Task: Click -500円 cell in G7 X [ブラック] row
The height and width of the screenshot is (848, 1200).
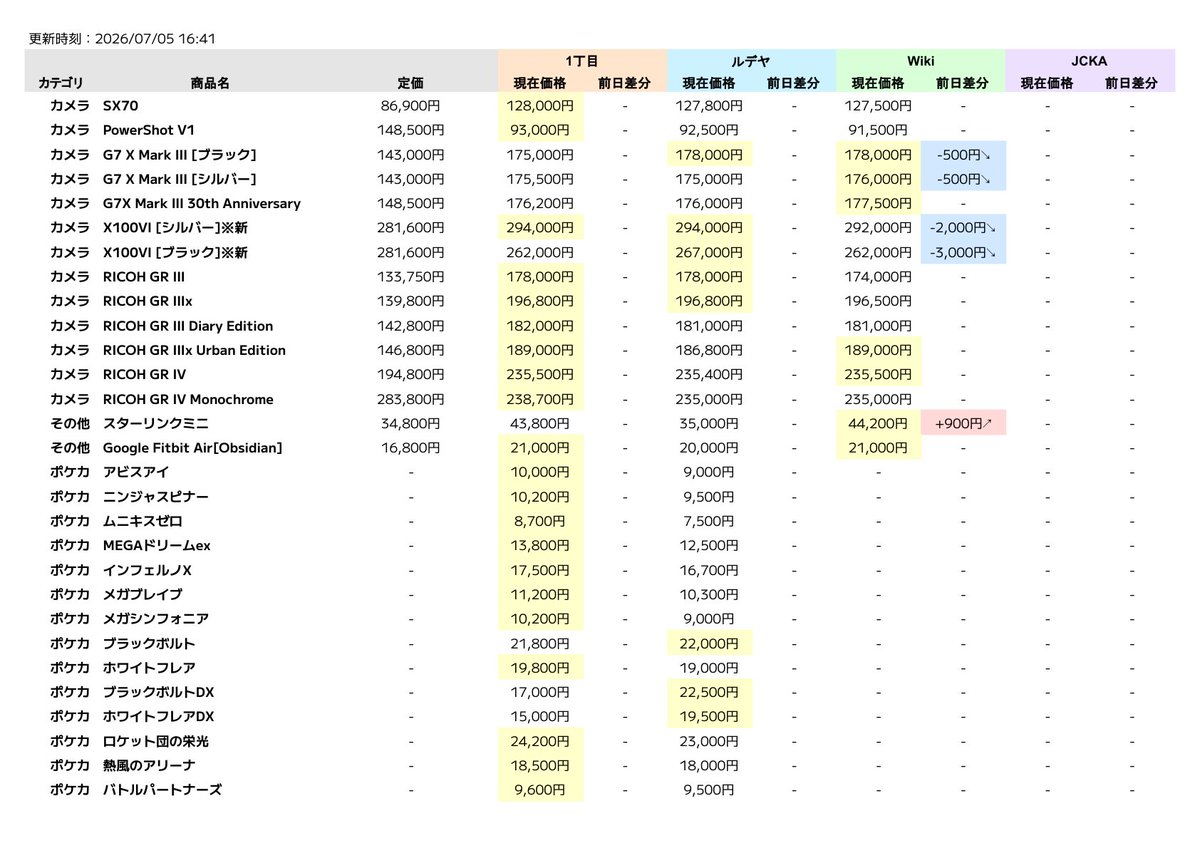Action: coord(964,154)
